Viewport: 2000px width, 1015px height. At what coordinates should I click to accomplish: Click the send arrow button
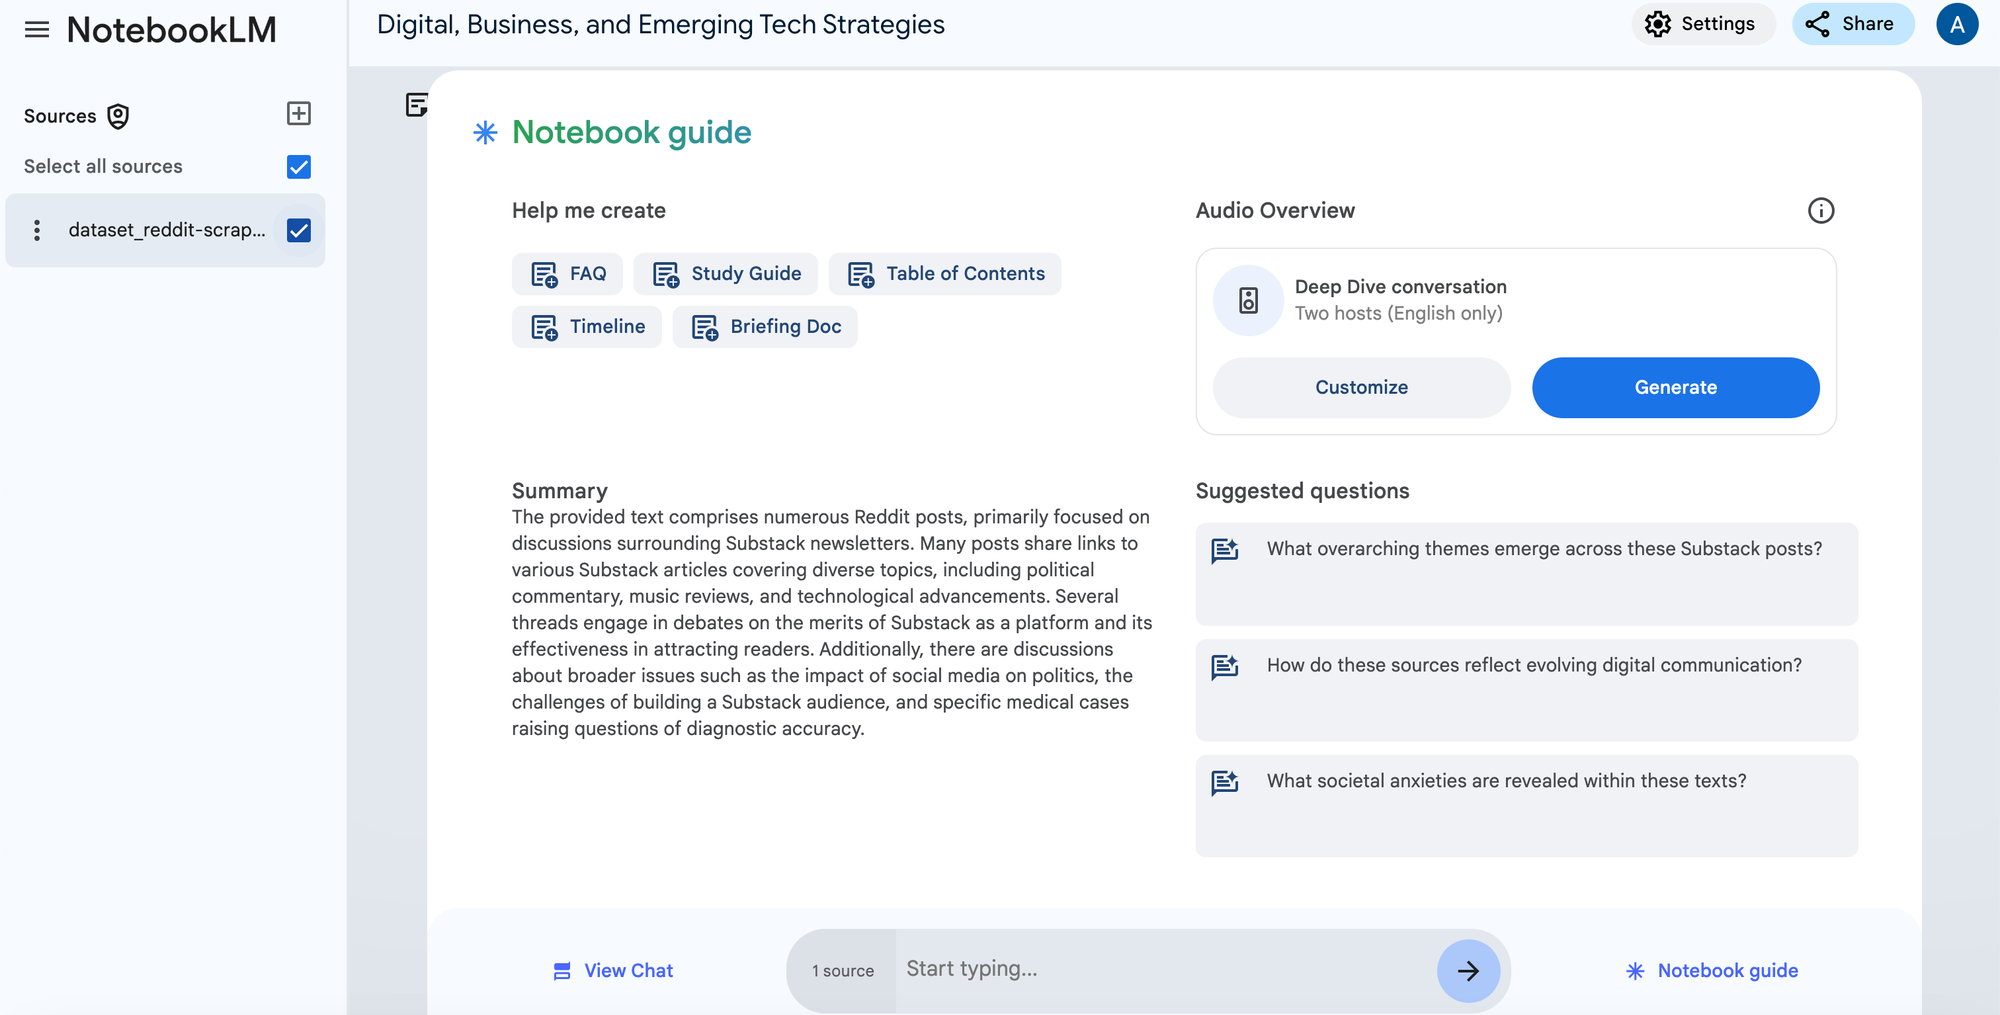click(x=1467, y=970)
